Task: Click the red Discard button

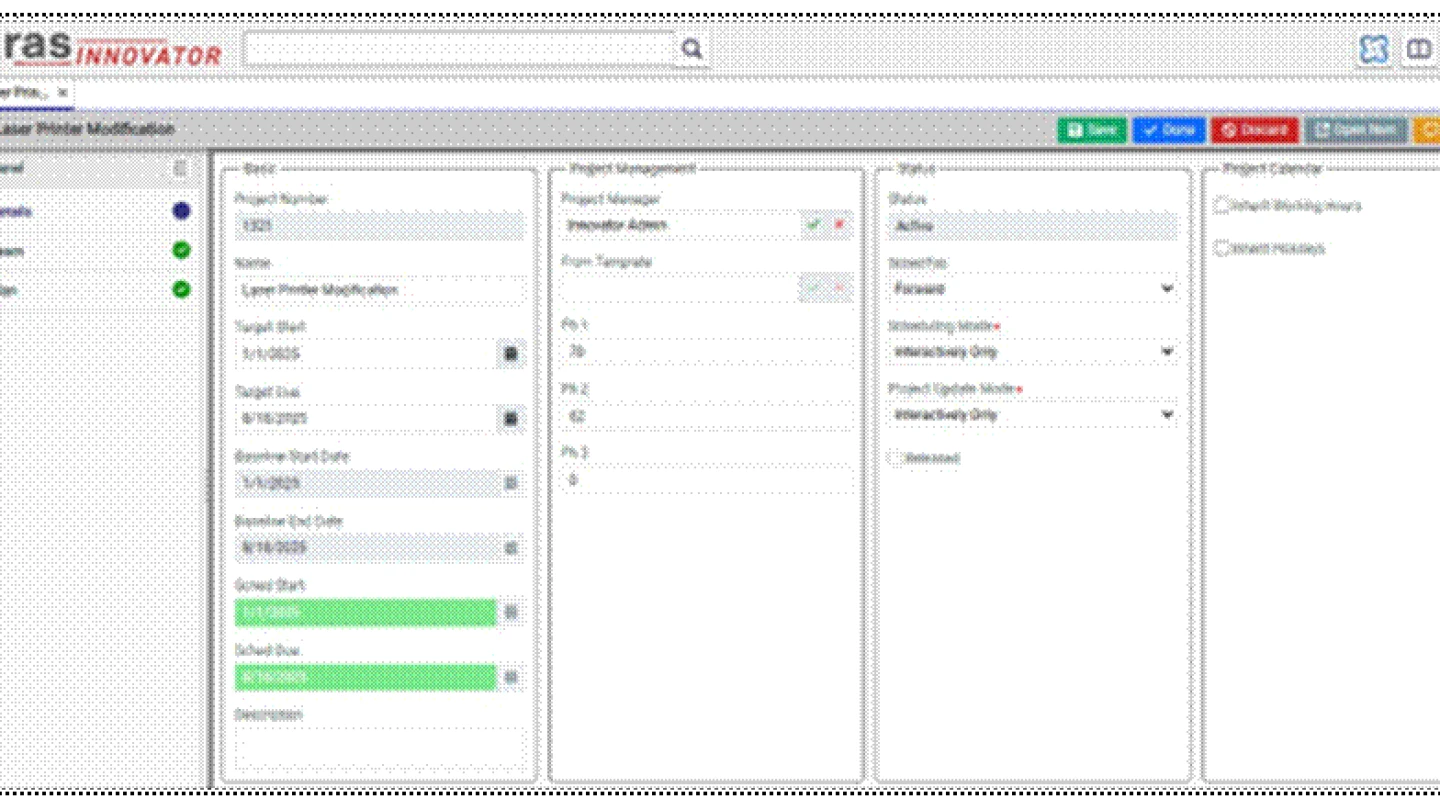Action: [1255, 130]
